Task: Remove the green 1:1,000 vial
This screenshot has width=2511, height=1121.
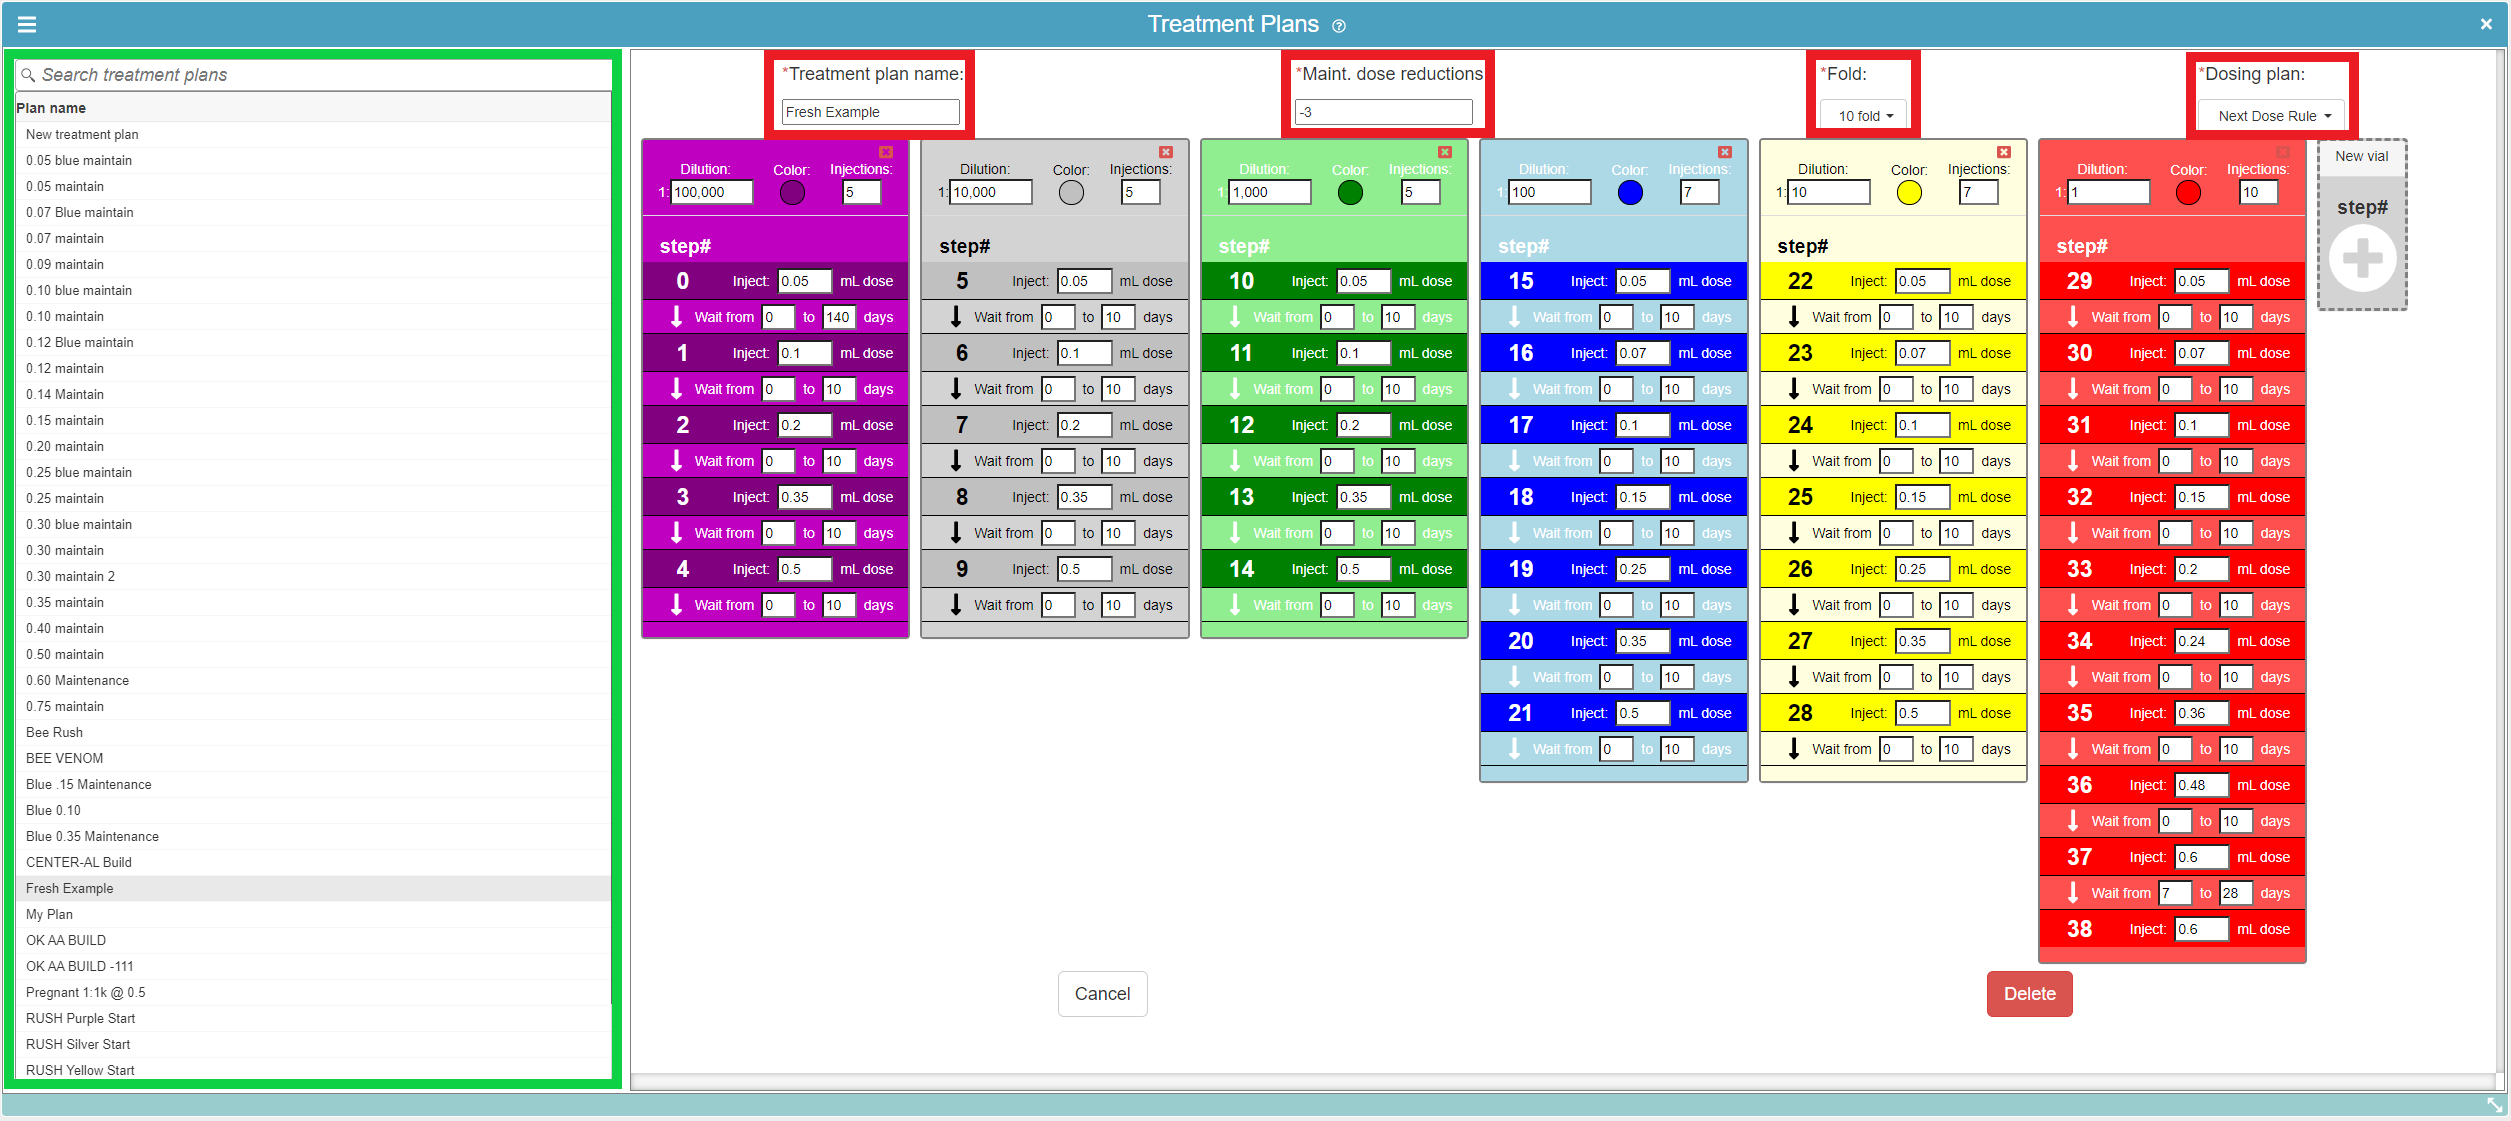Action: pyautogui.click(x=1444, y=152)
